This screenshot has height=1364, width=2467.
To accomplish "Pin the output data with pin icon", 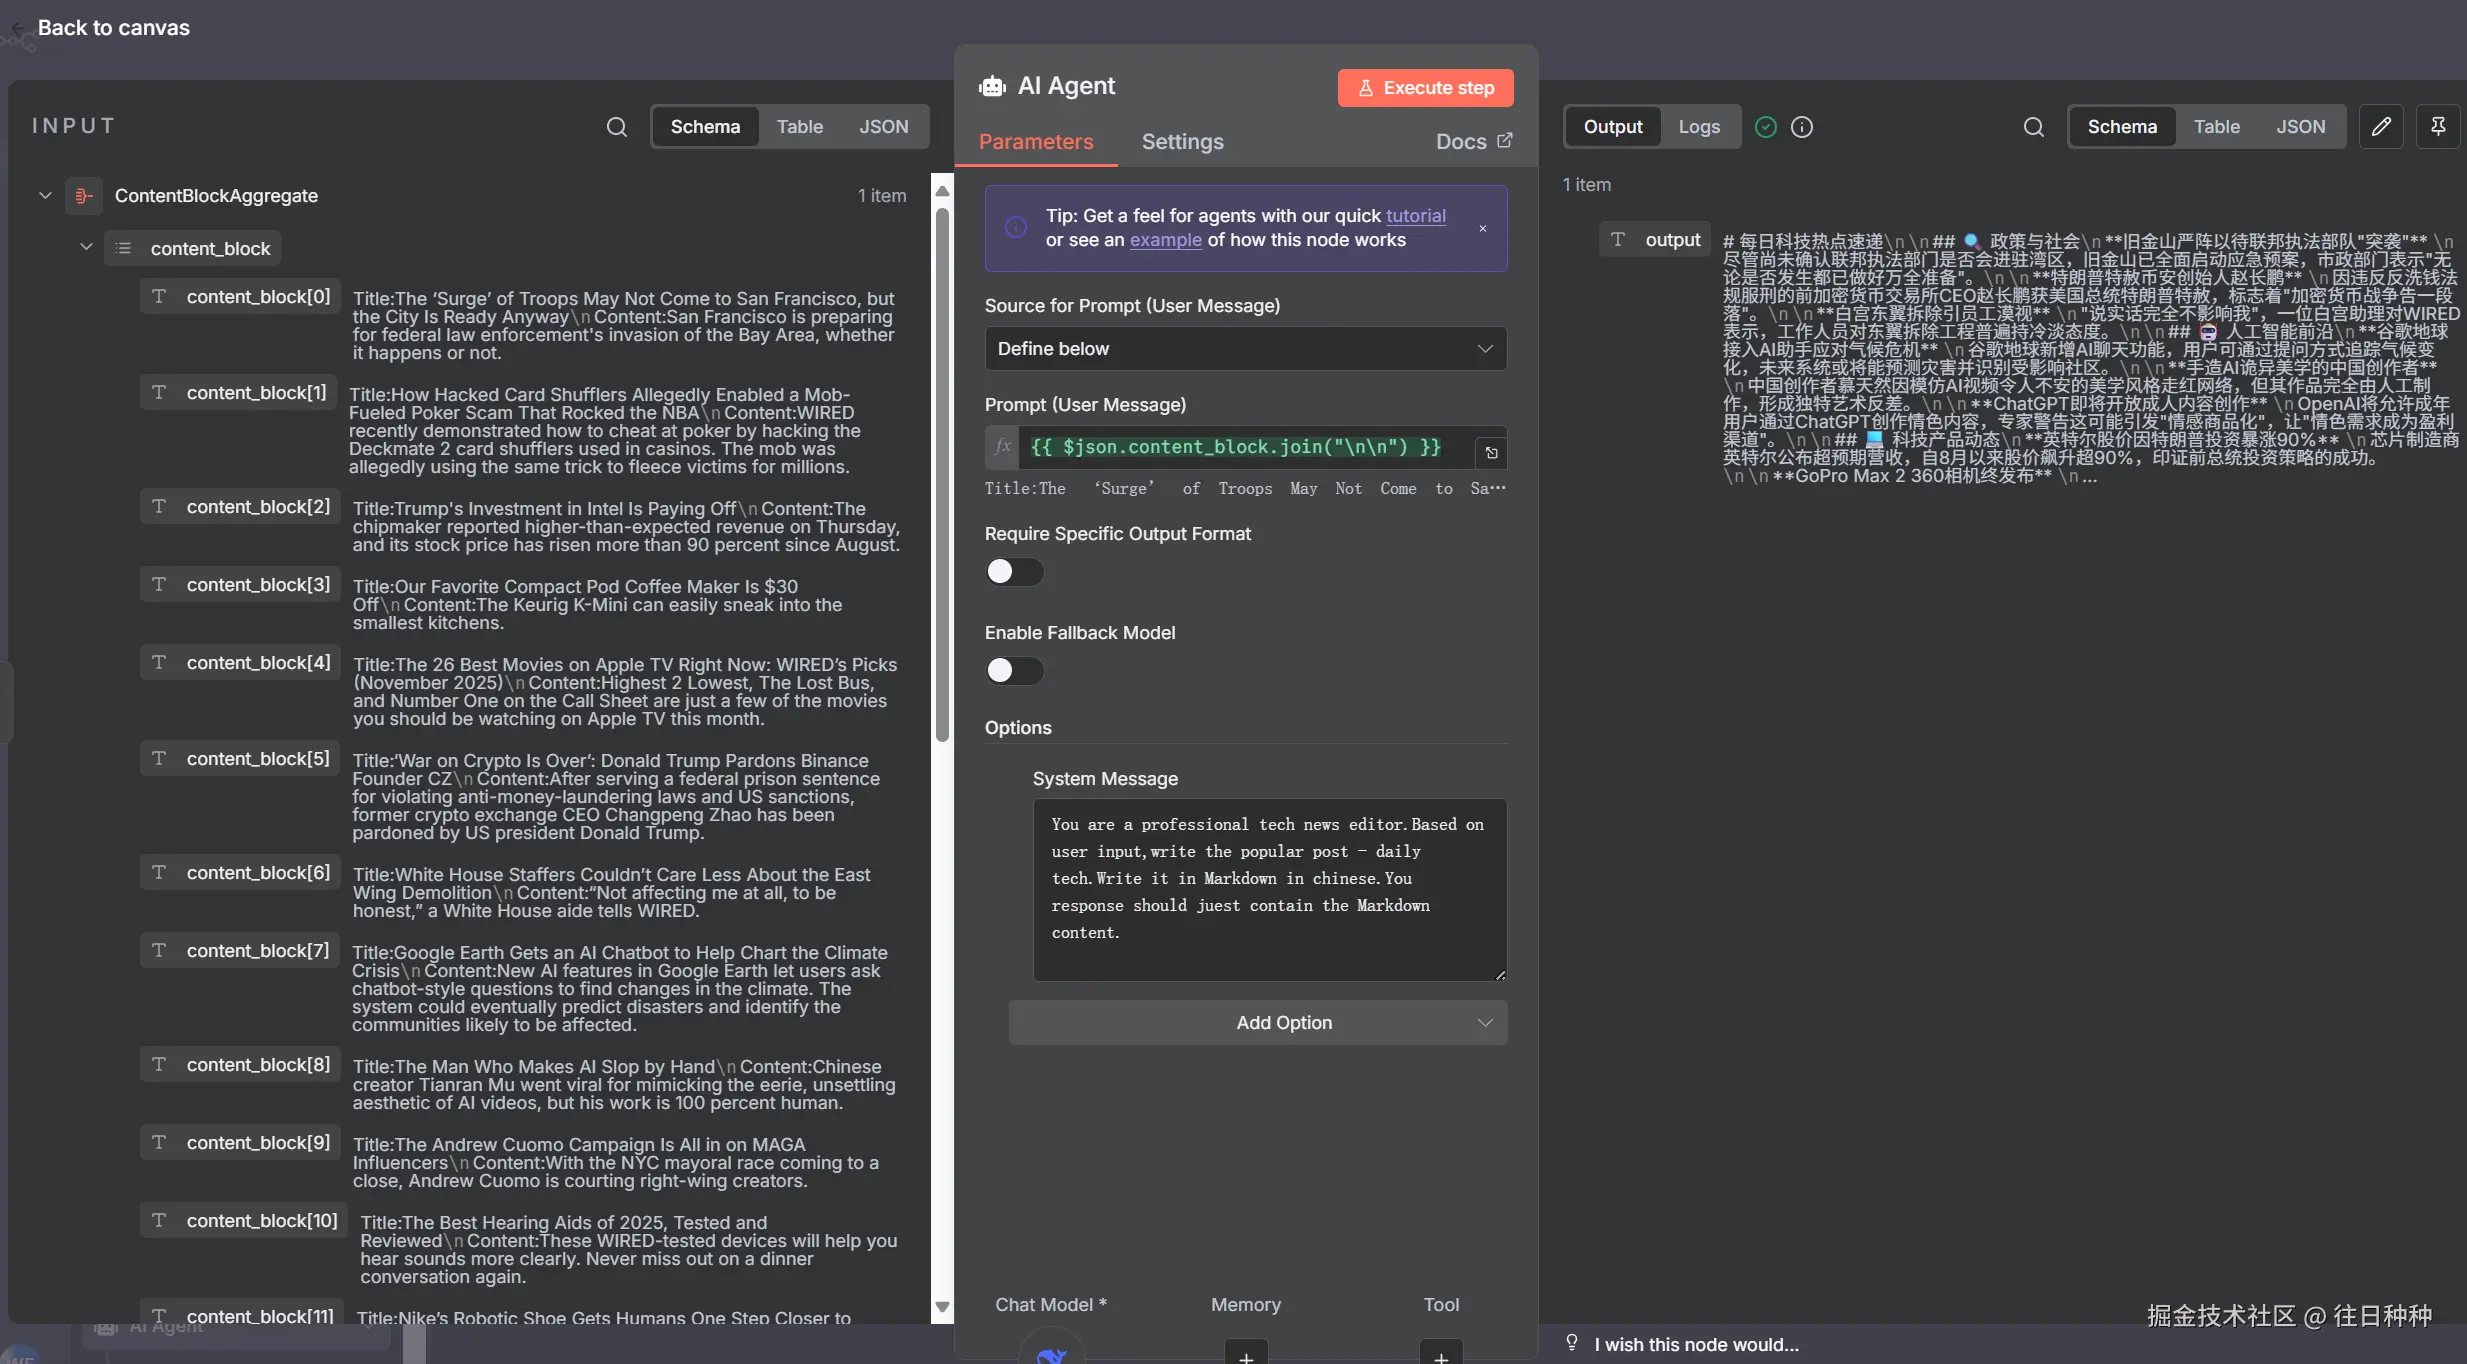I will pyautogui.click(x=2438, y=127).
